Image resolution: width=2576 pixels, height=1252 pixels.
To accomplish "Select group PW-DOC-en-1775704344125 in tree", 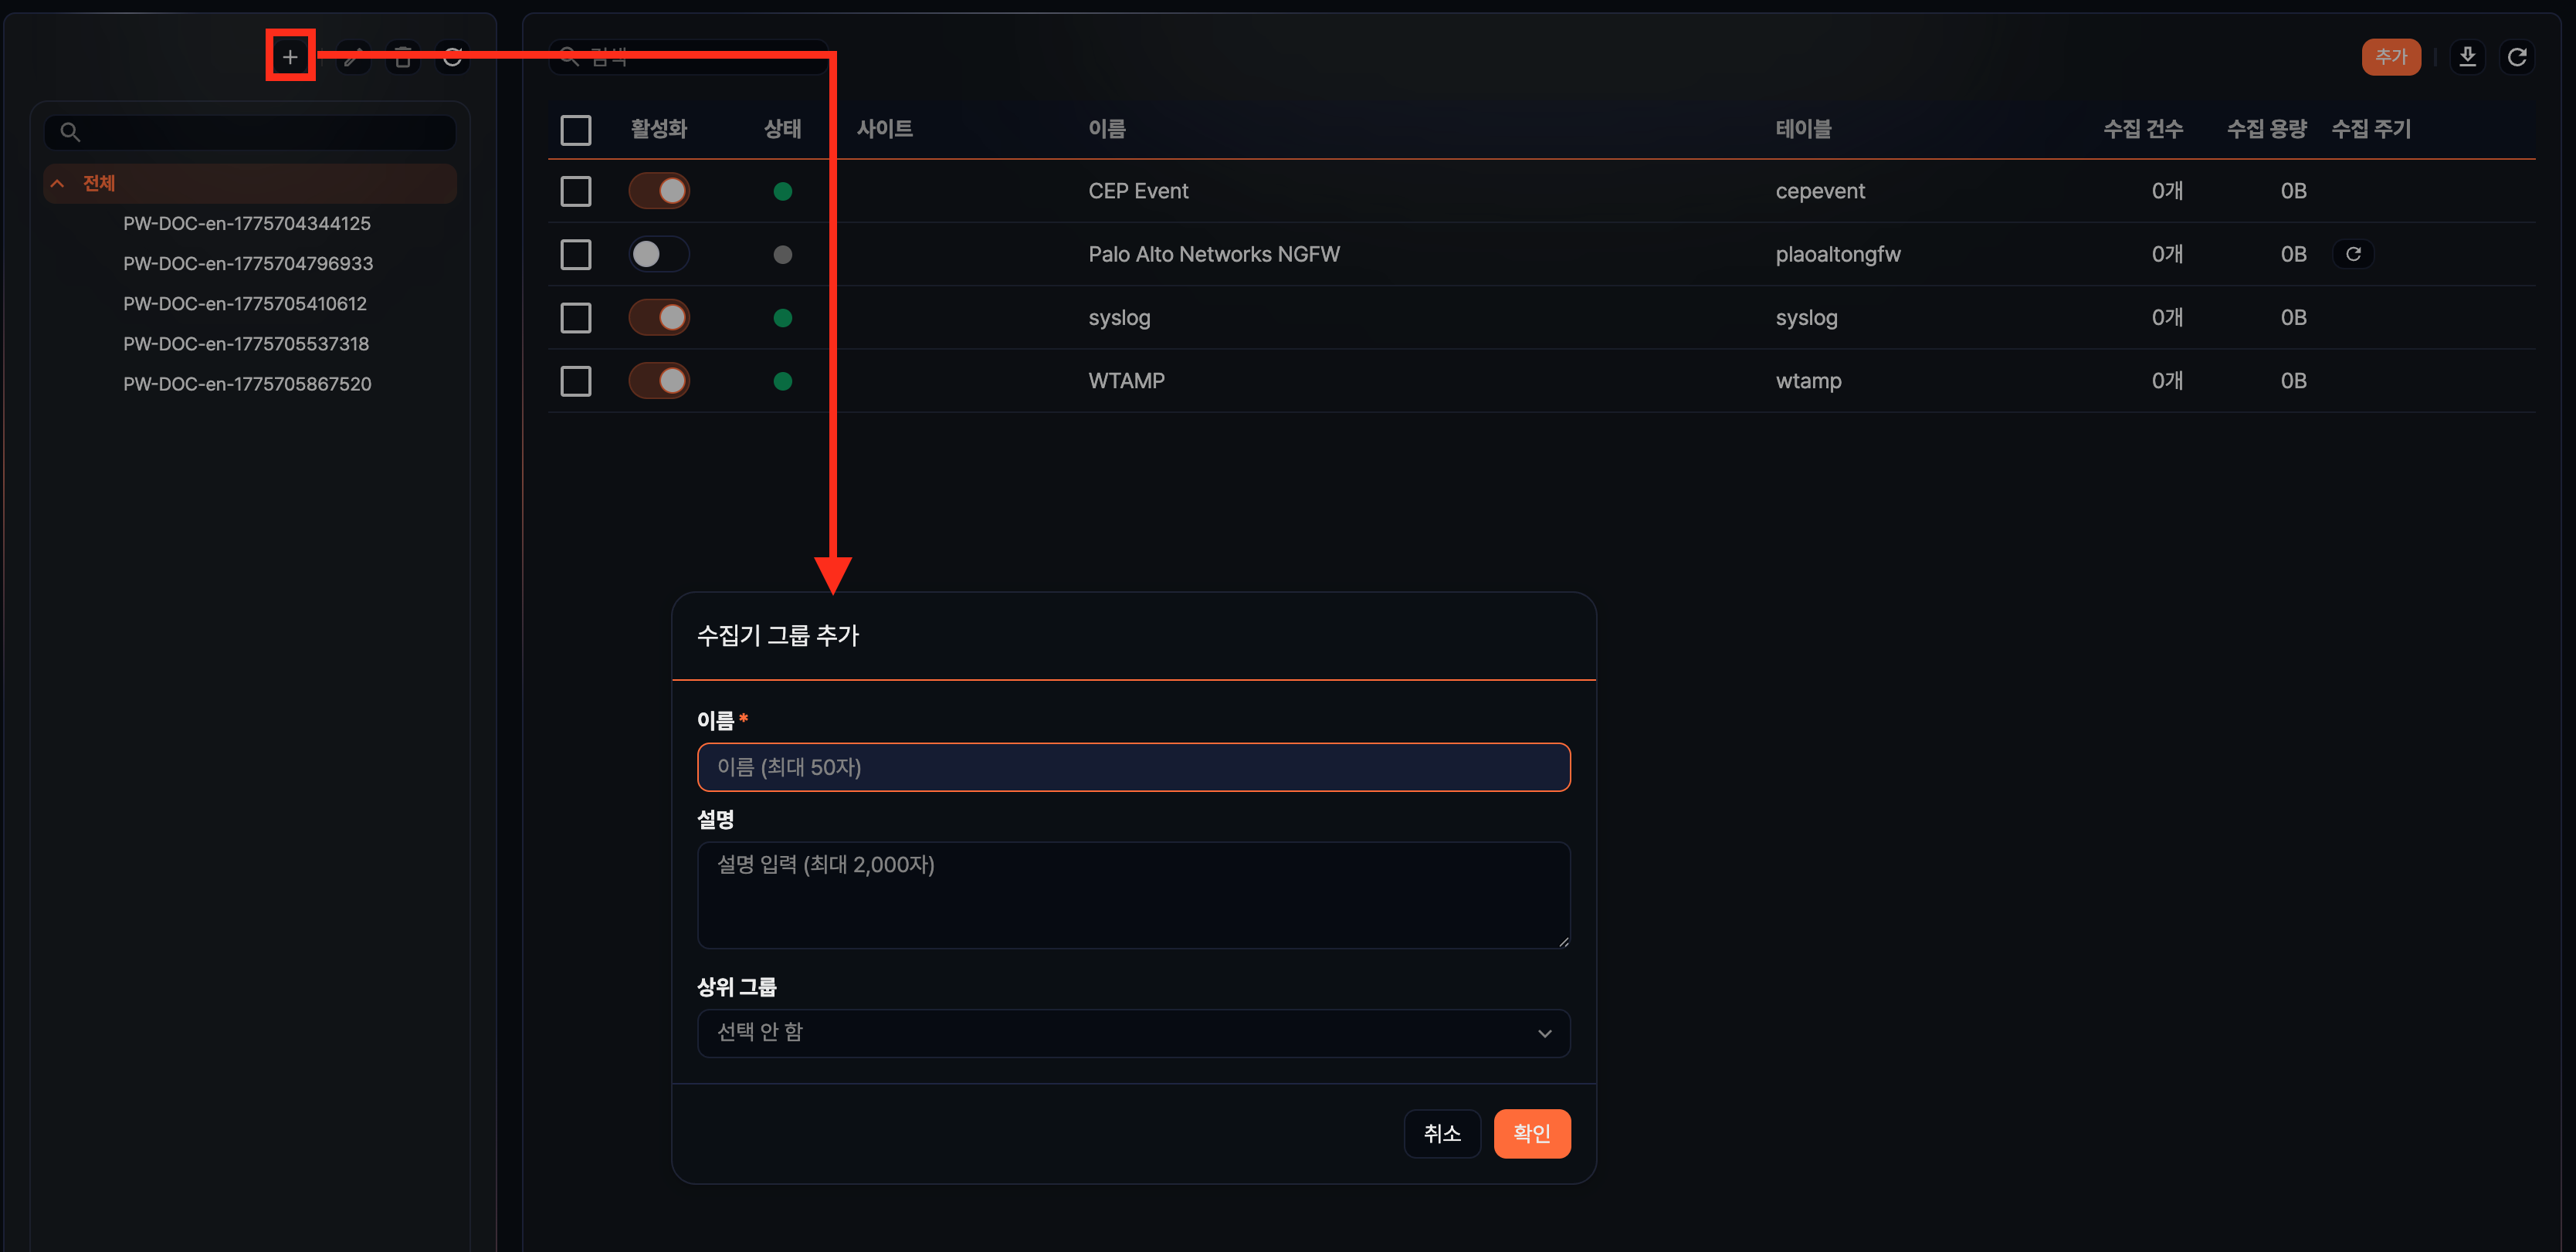I will [x=246, y=224].
